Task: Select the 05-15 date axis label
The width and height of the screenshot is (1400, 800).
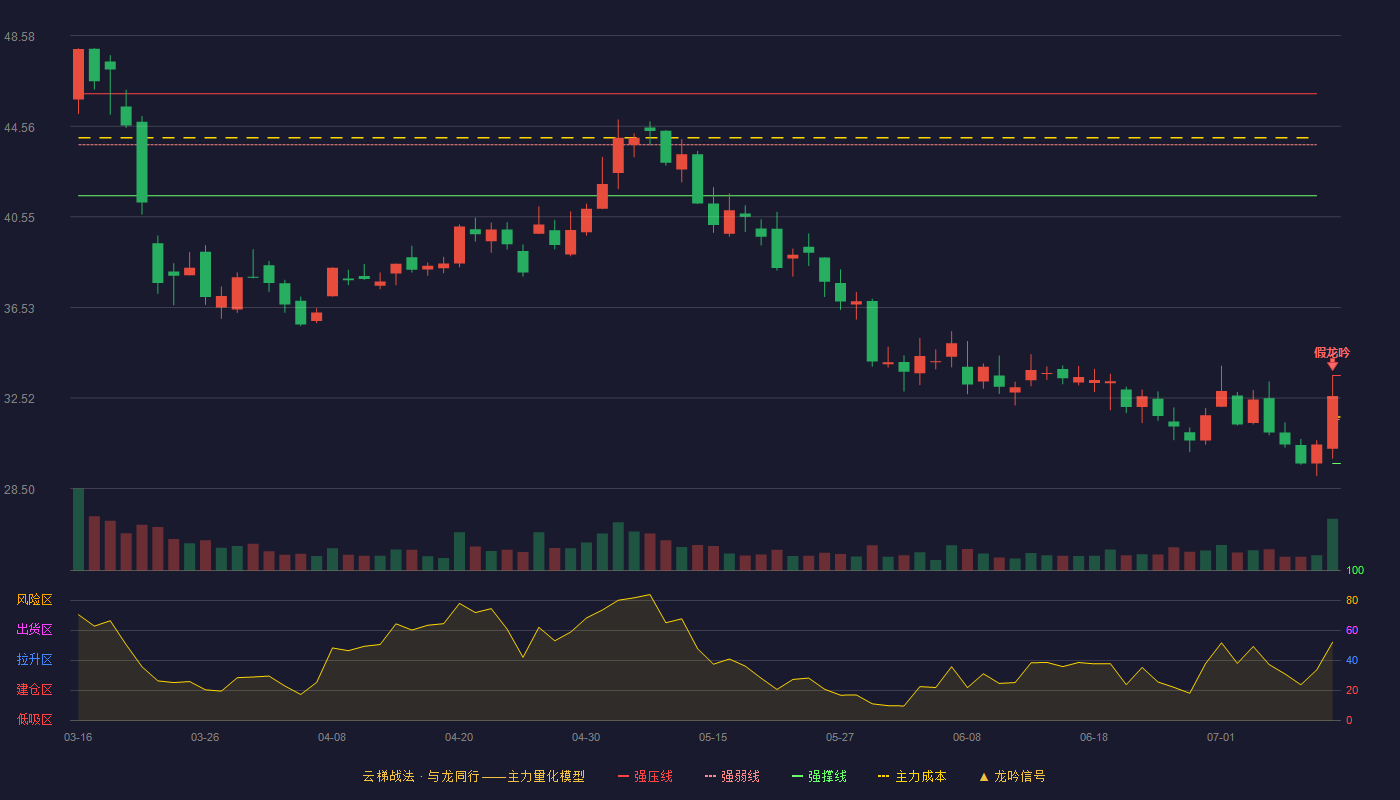Action: 713,737
